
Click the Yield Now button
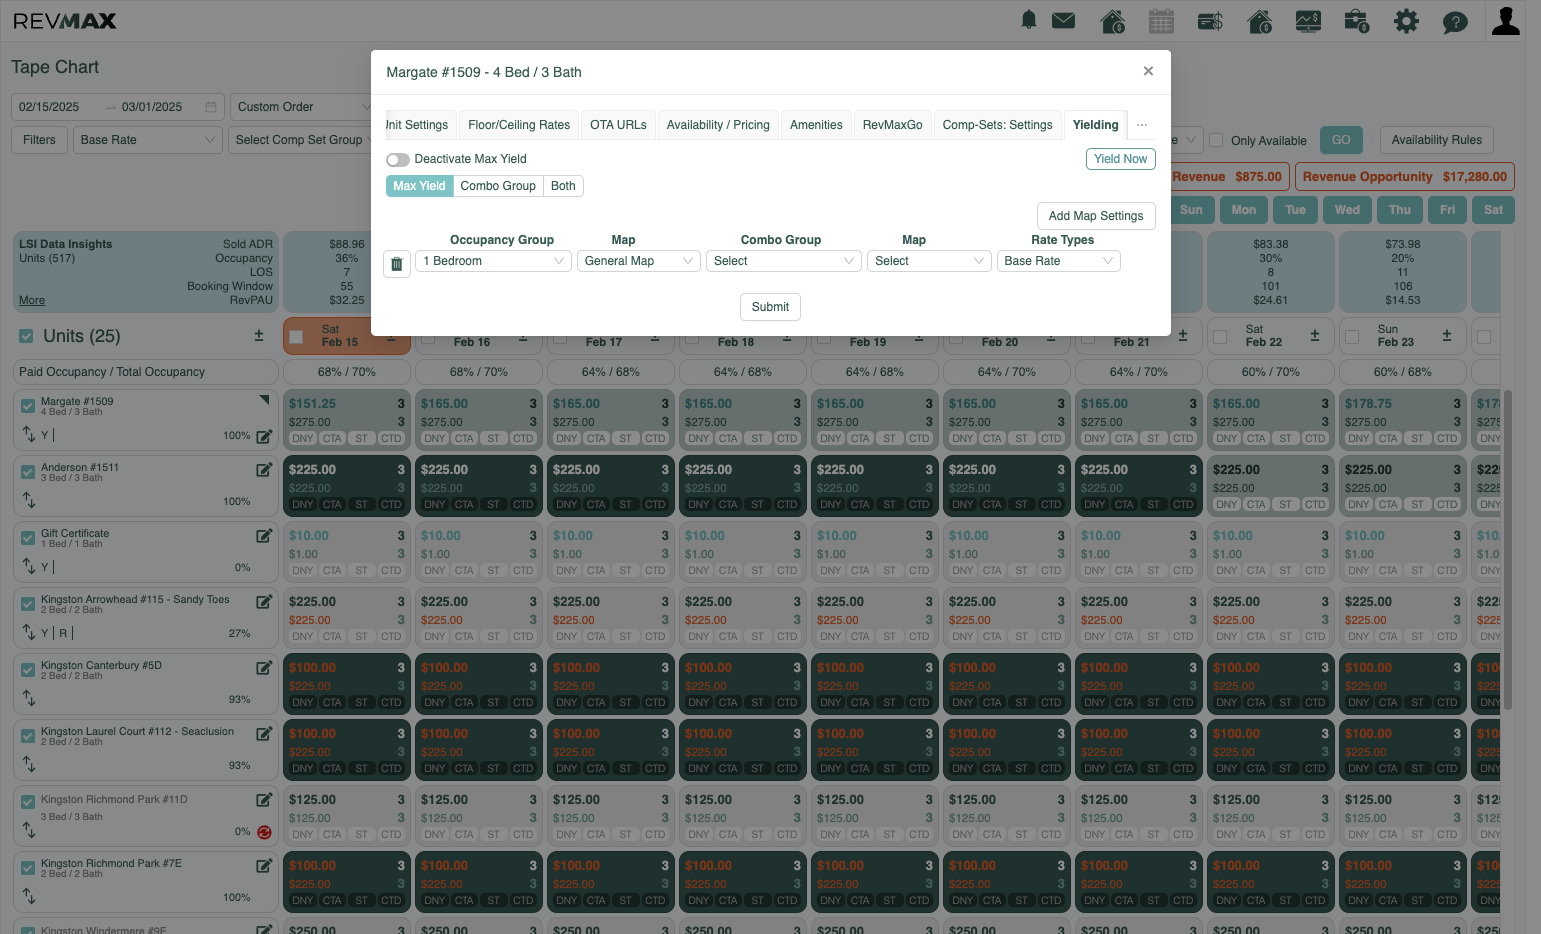click(x=1120, y=159)
